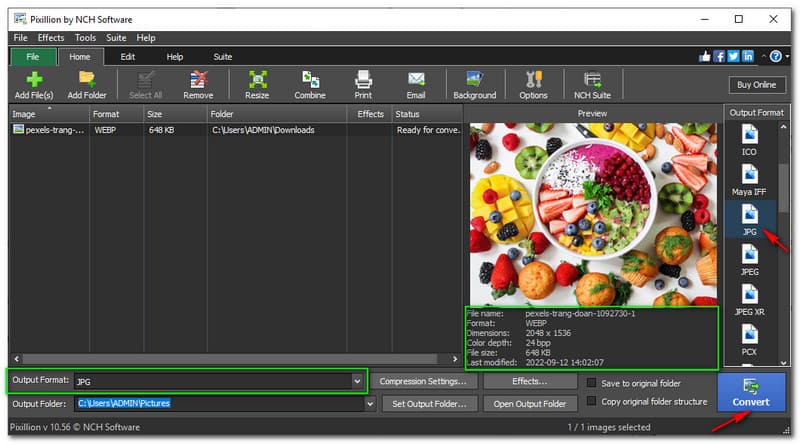Image resolution: width=800 pixels, height=444 pixels.
Task: Expand the help dropdown at top right
Action: [x=788, y=57]
